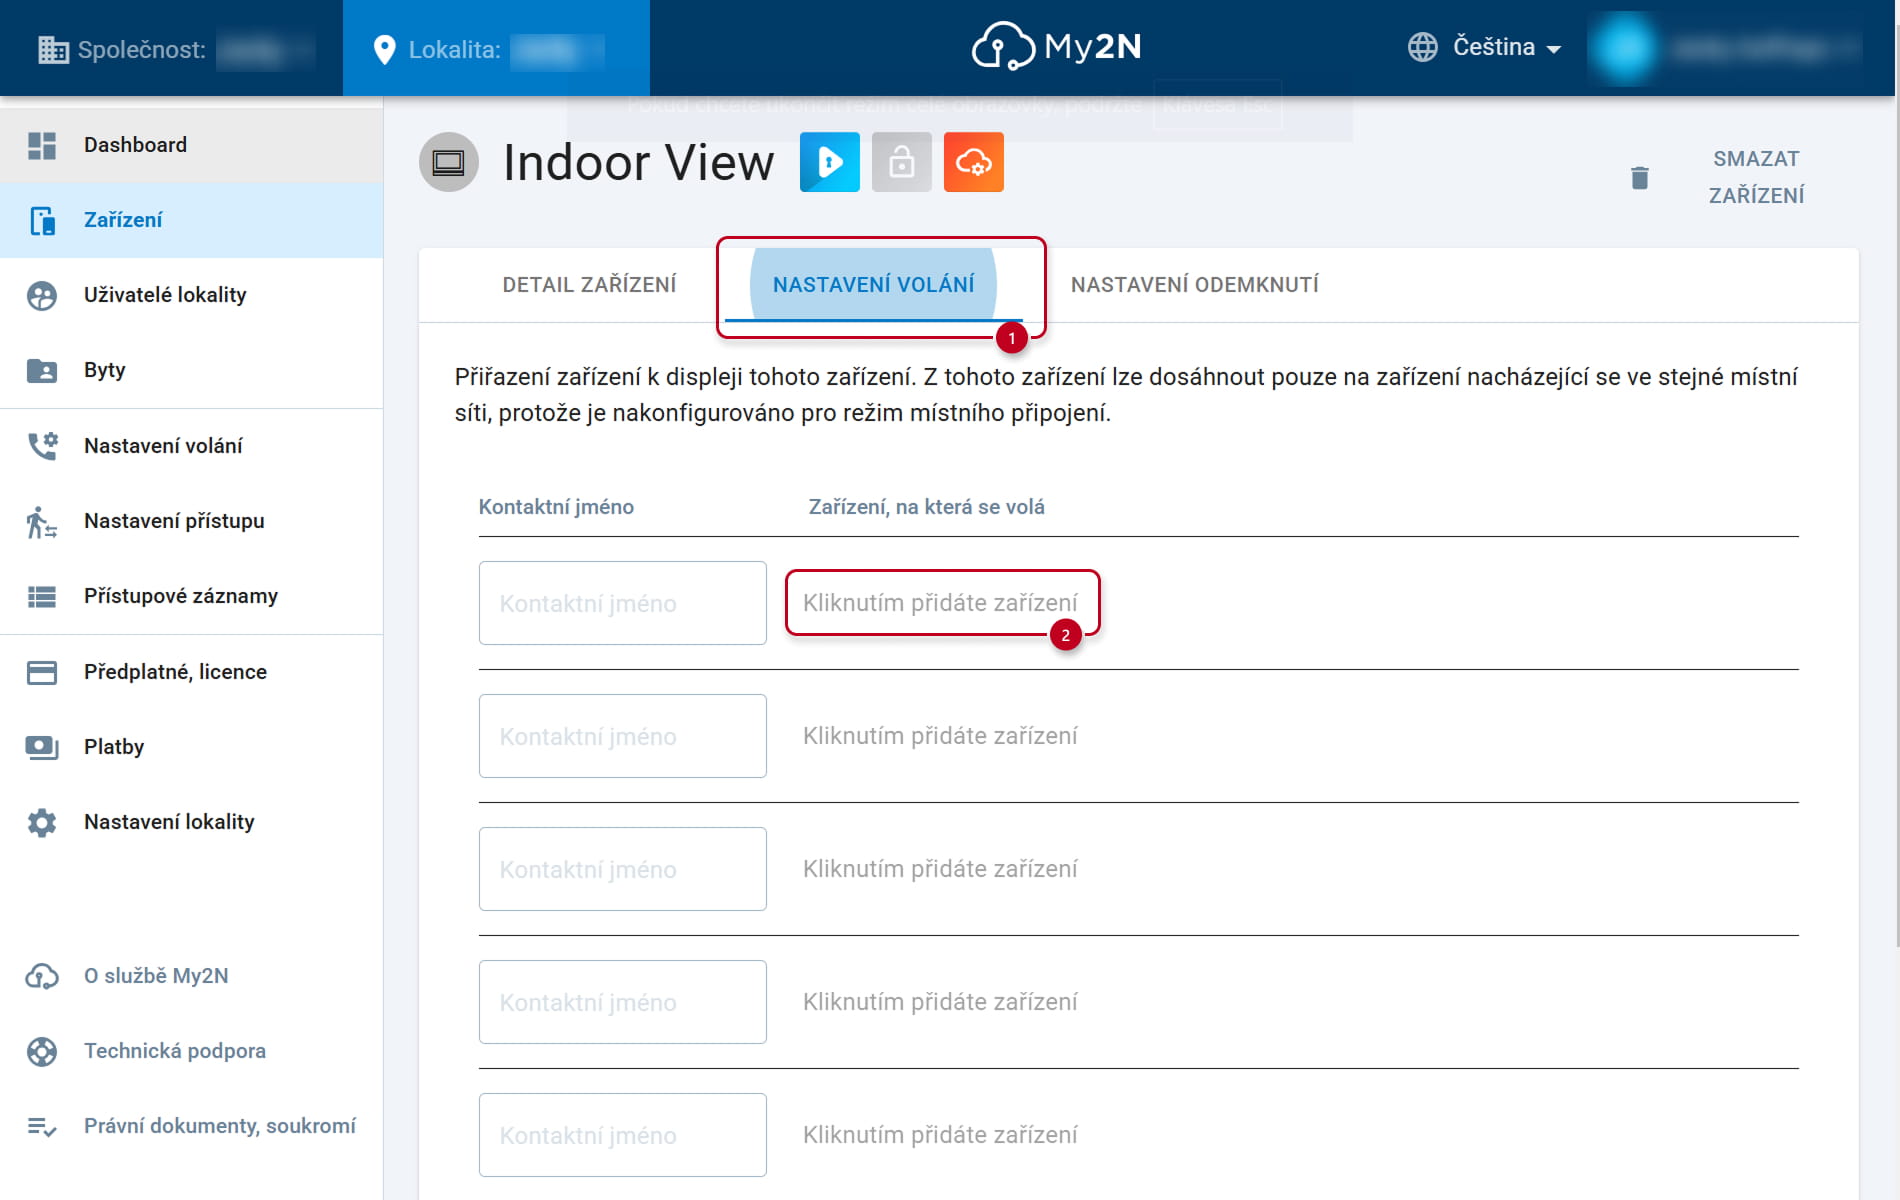Open the Platby payments icon
Image resolution: width=1900 pixels, height=1200 pixels.
[42, 747]
